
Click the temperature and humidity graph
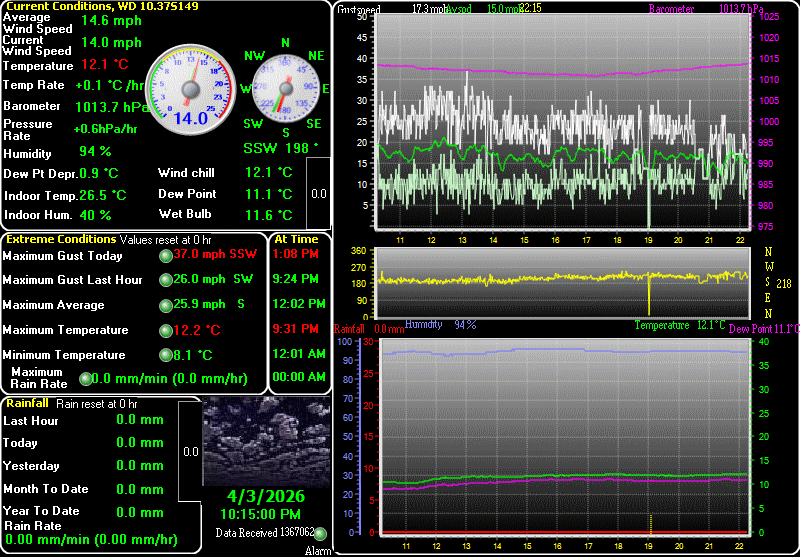coord(563,435)
